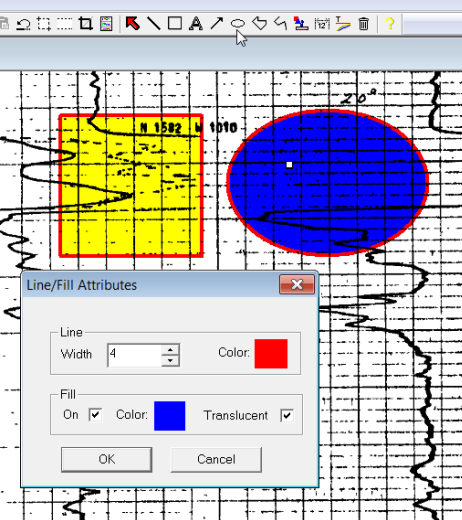Open the line style attributes icon
Screen dimensions: 462x520
click(343, 23)
